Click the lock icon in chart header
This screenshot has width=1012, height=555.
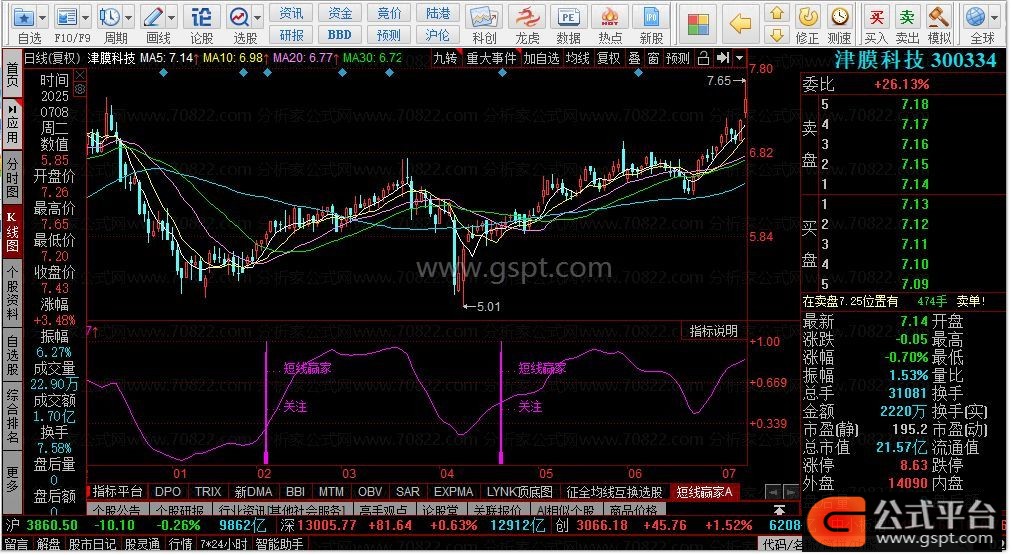coord(703,59)
